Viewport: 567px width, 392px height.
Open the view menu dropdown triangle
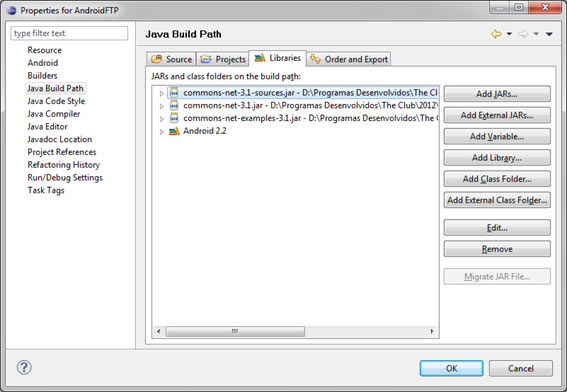click(549, 34)
